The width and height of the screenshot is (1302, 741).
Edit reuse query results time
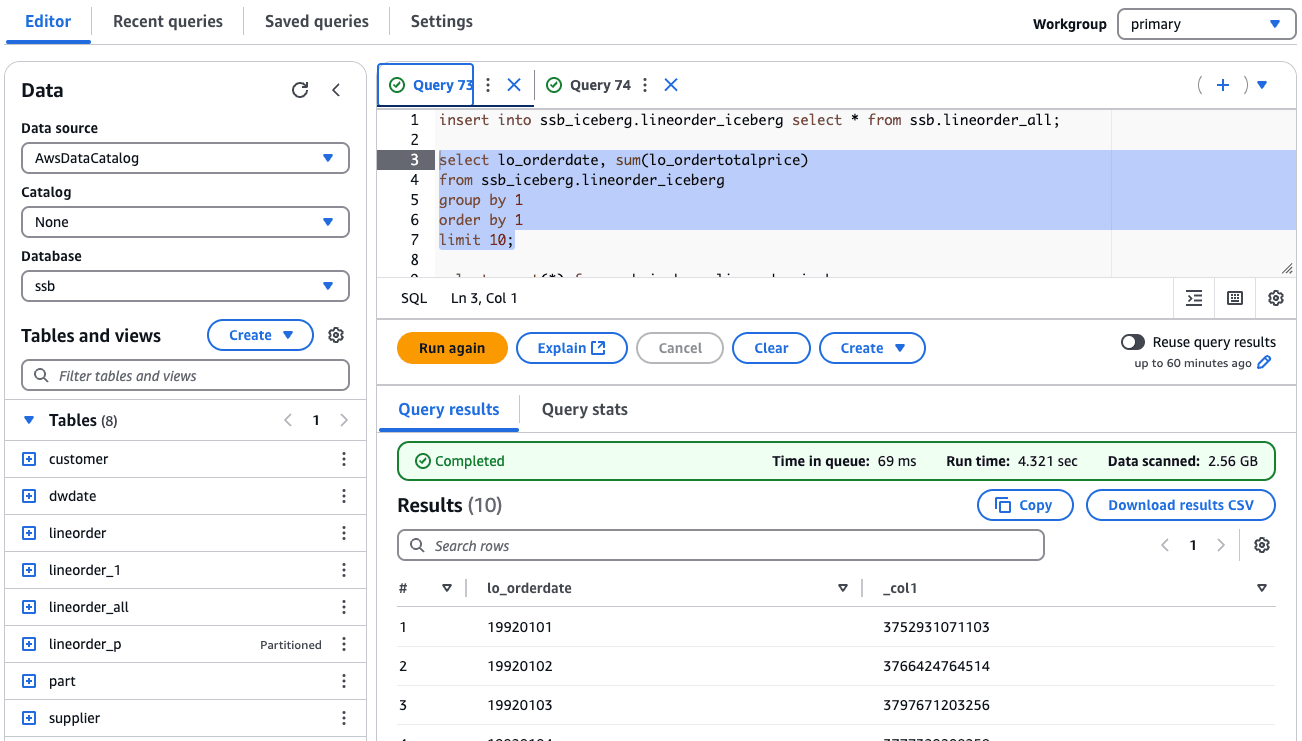(x=1264, y=363)
